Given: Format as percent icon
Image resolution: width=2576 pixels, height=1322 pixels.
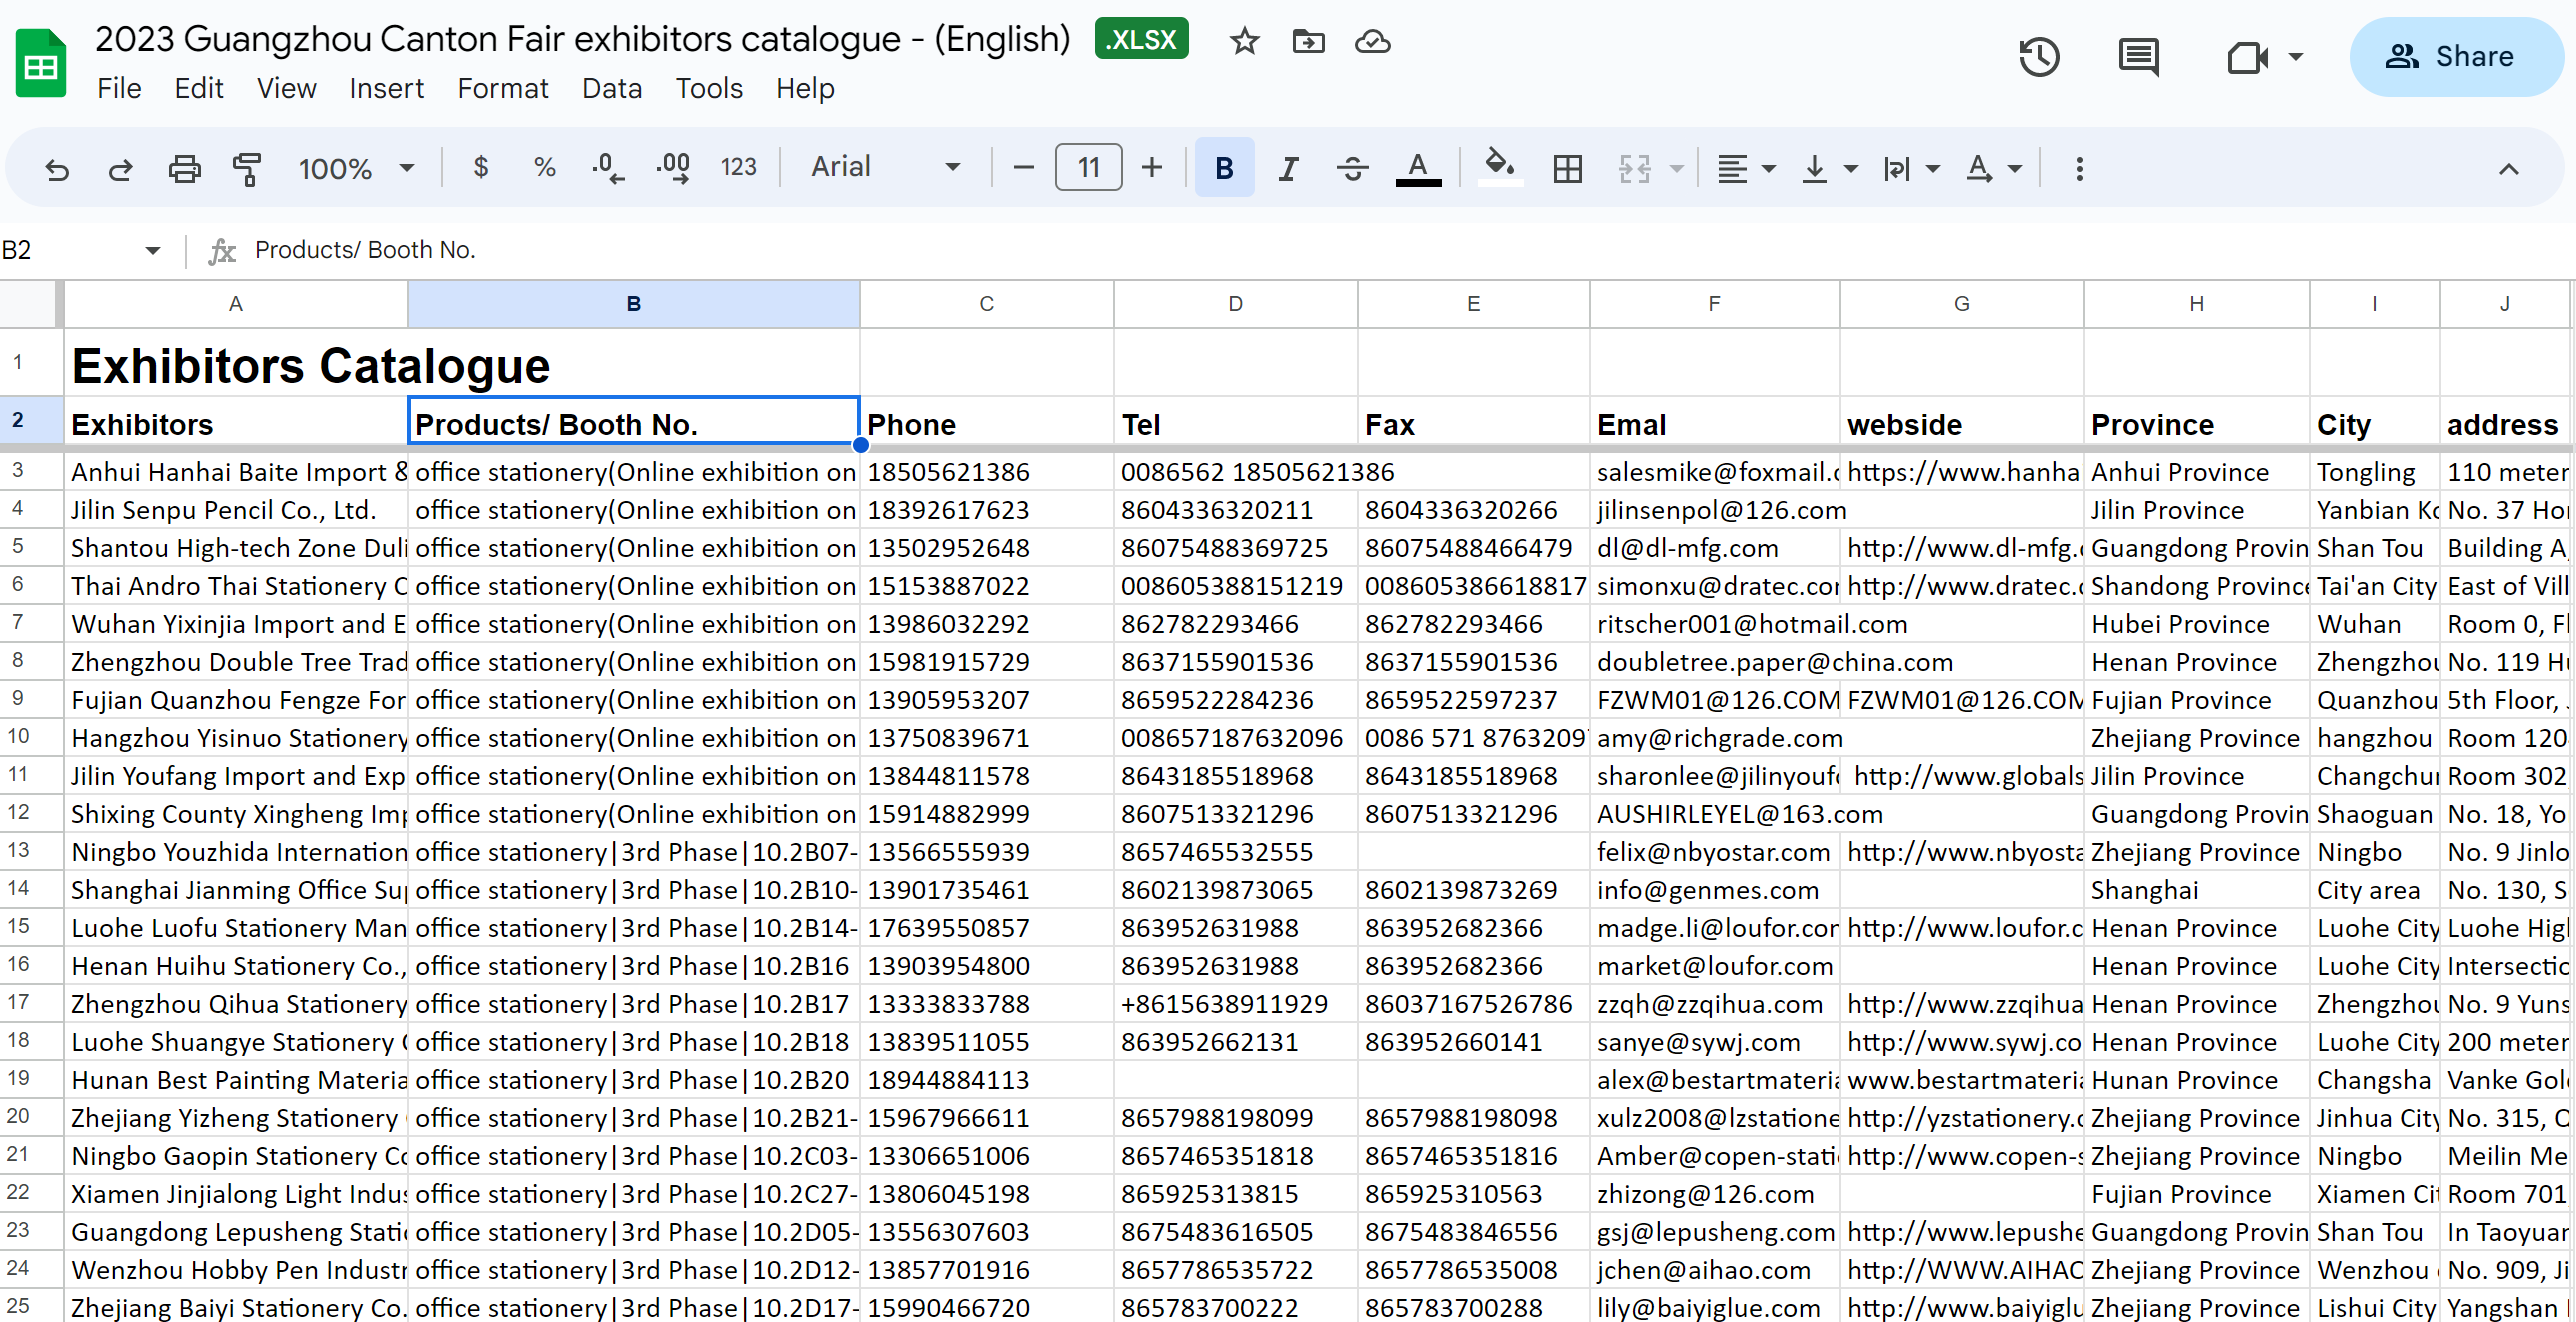Looking at the screenshot, I should point(544,167).
